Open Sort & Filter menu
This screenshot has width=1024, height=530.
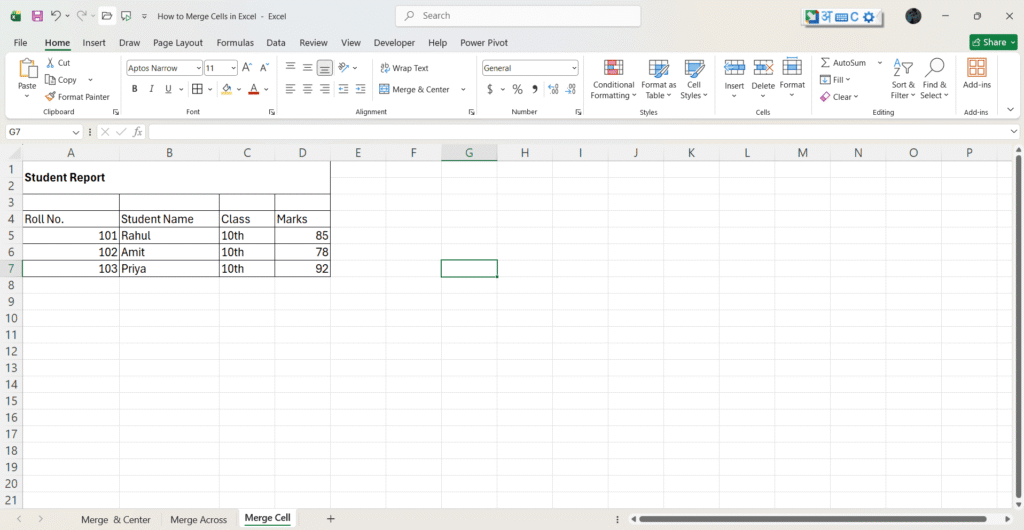pos(903,80)
